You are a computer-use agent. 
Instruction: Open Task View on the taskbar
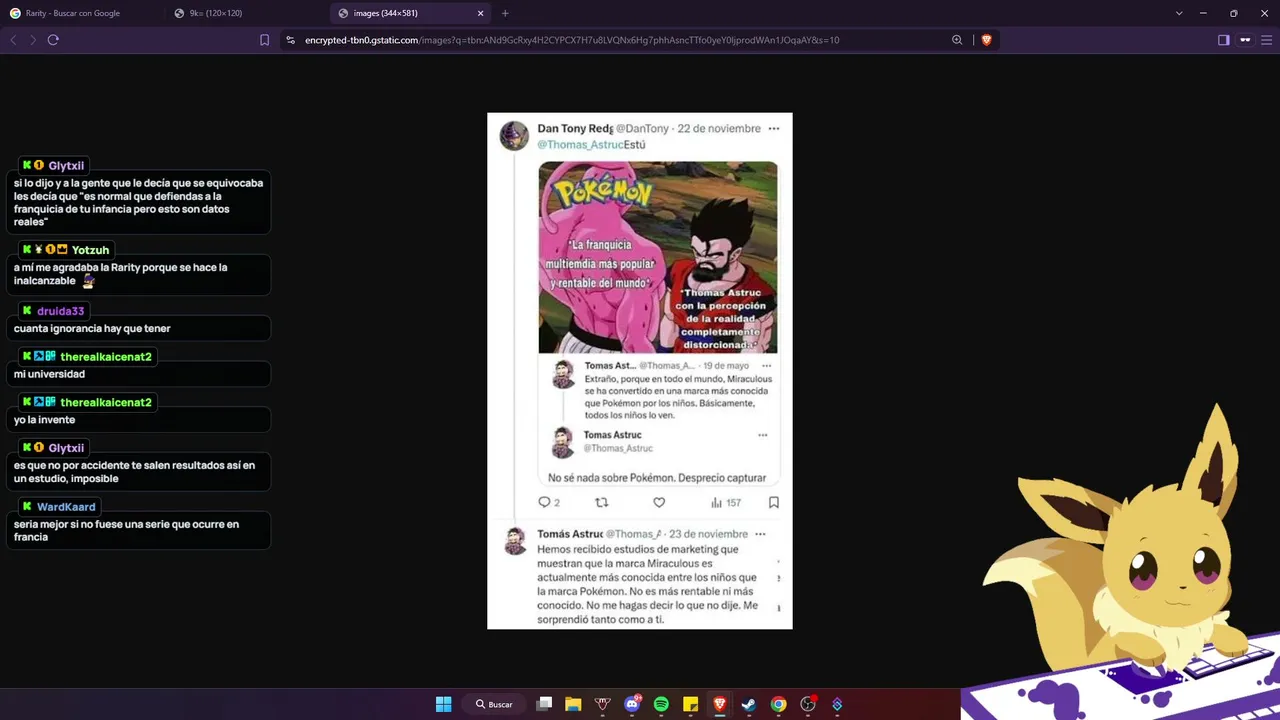(544, 704)
